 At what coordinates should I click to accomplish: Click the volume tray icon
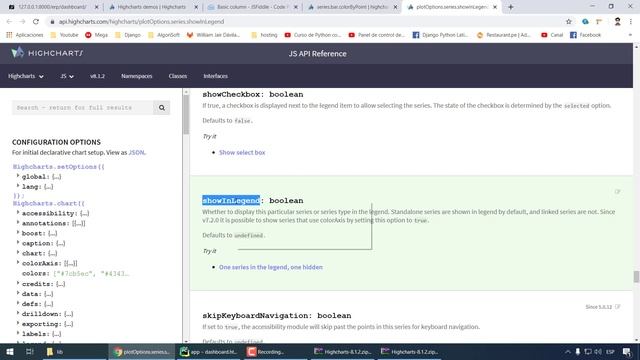pos(598,351)
